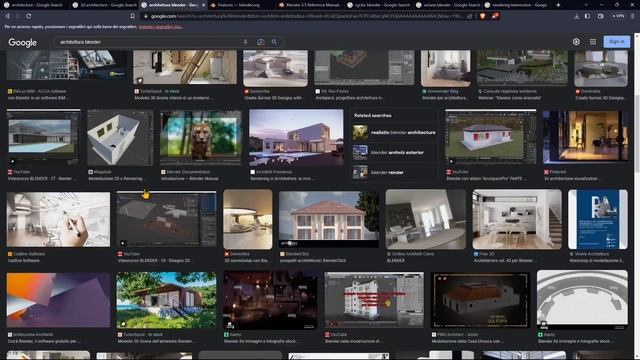640x360 pixels.
Task: Select related search blender archviz exterior
Action: (x=394, y=153)
